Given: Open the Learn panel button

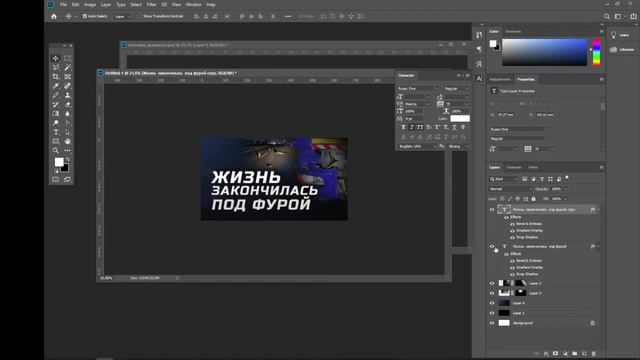Looking at the screenshot, I should pos(620,35).
